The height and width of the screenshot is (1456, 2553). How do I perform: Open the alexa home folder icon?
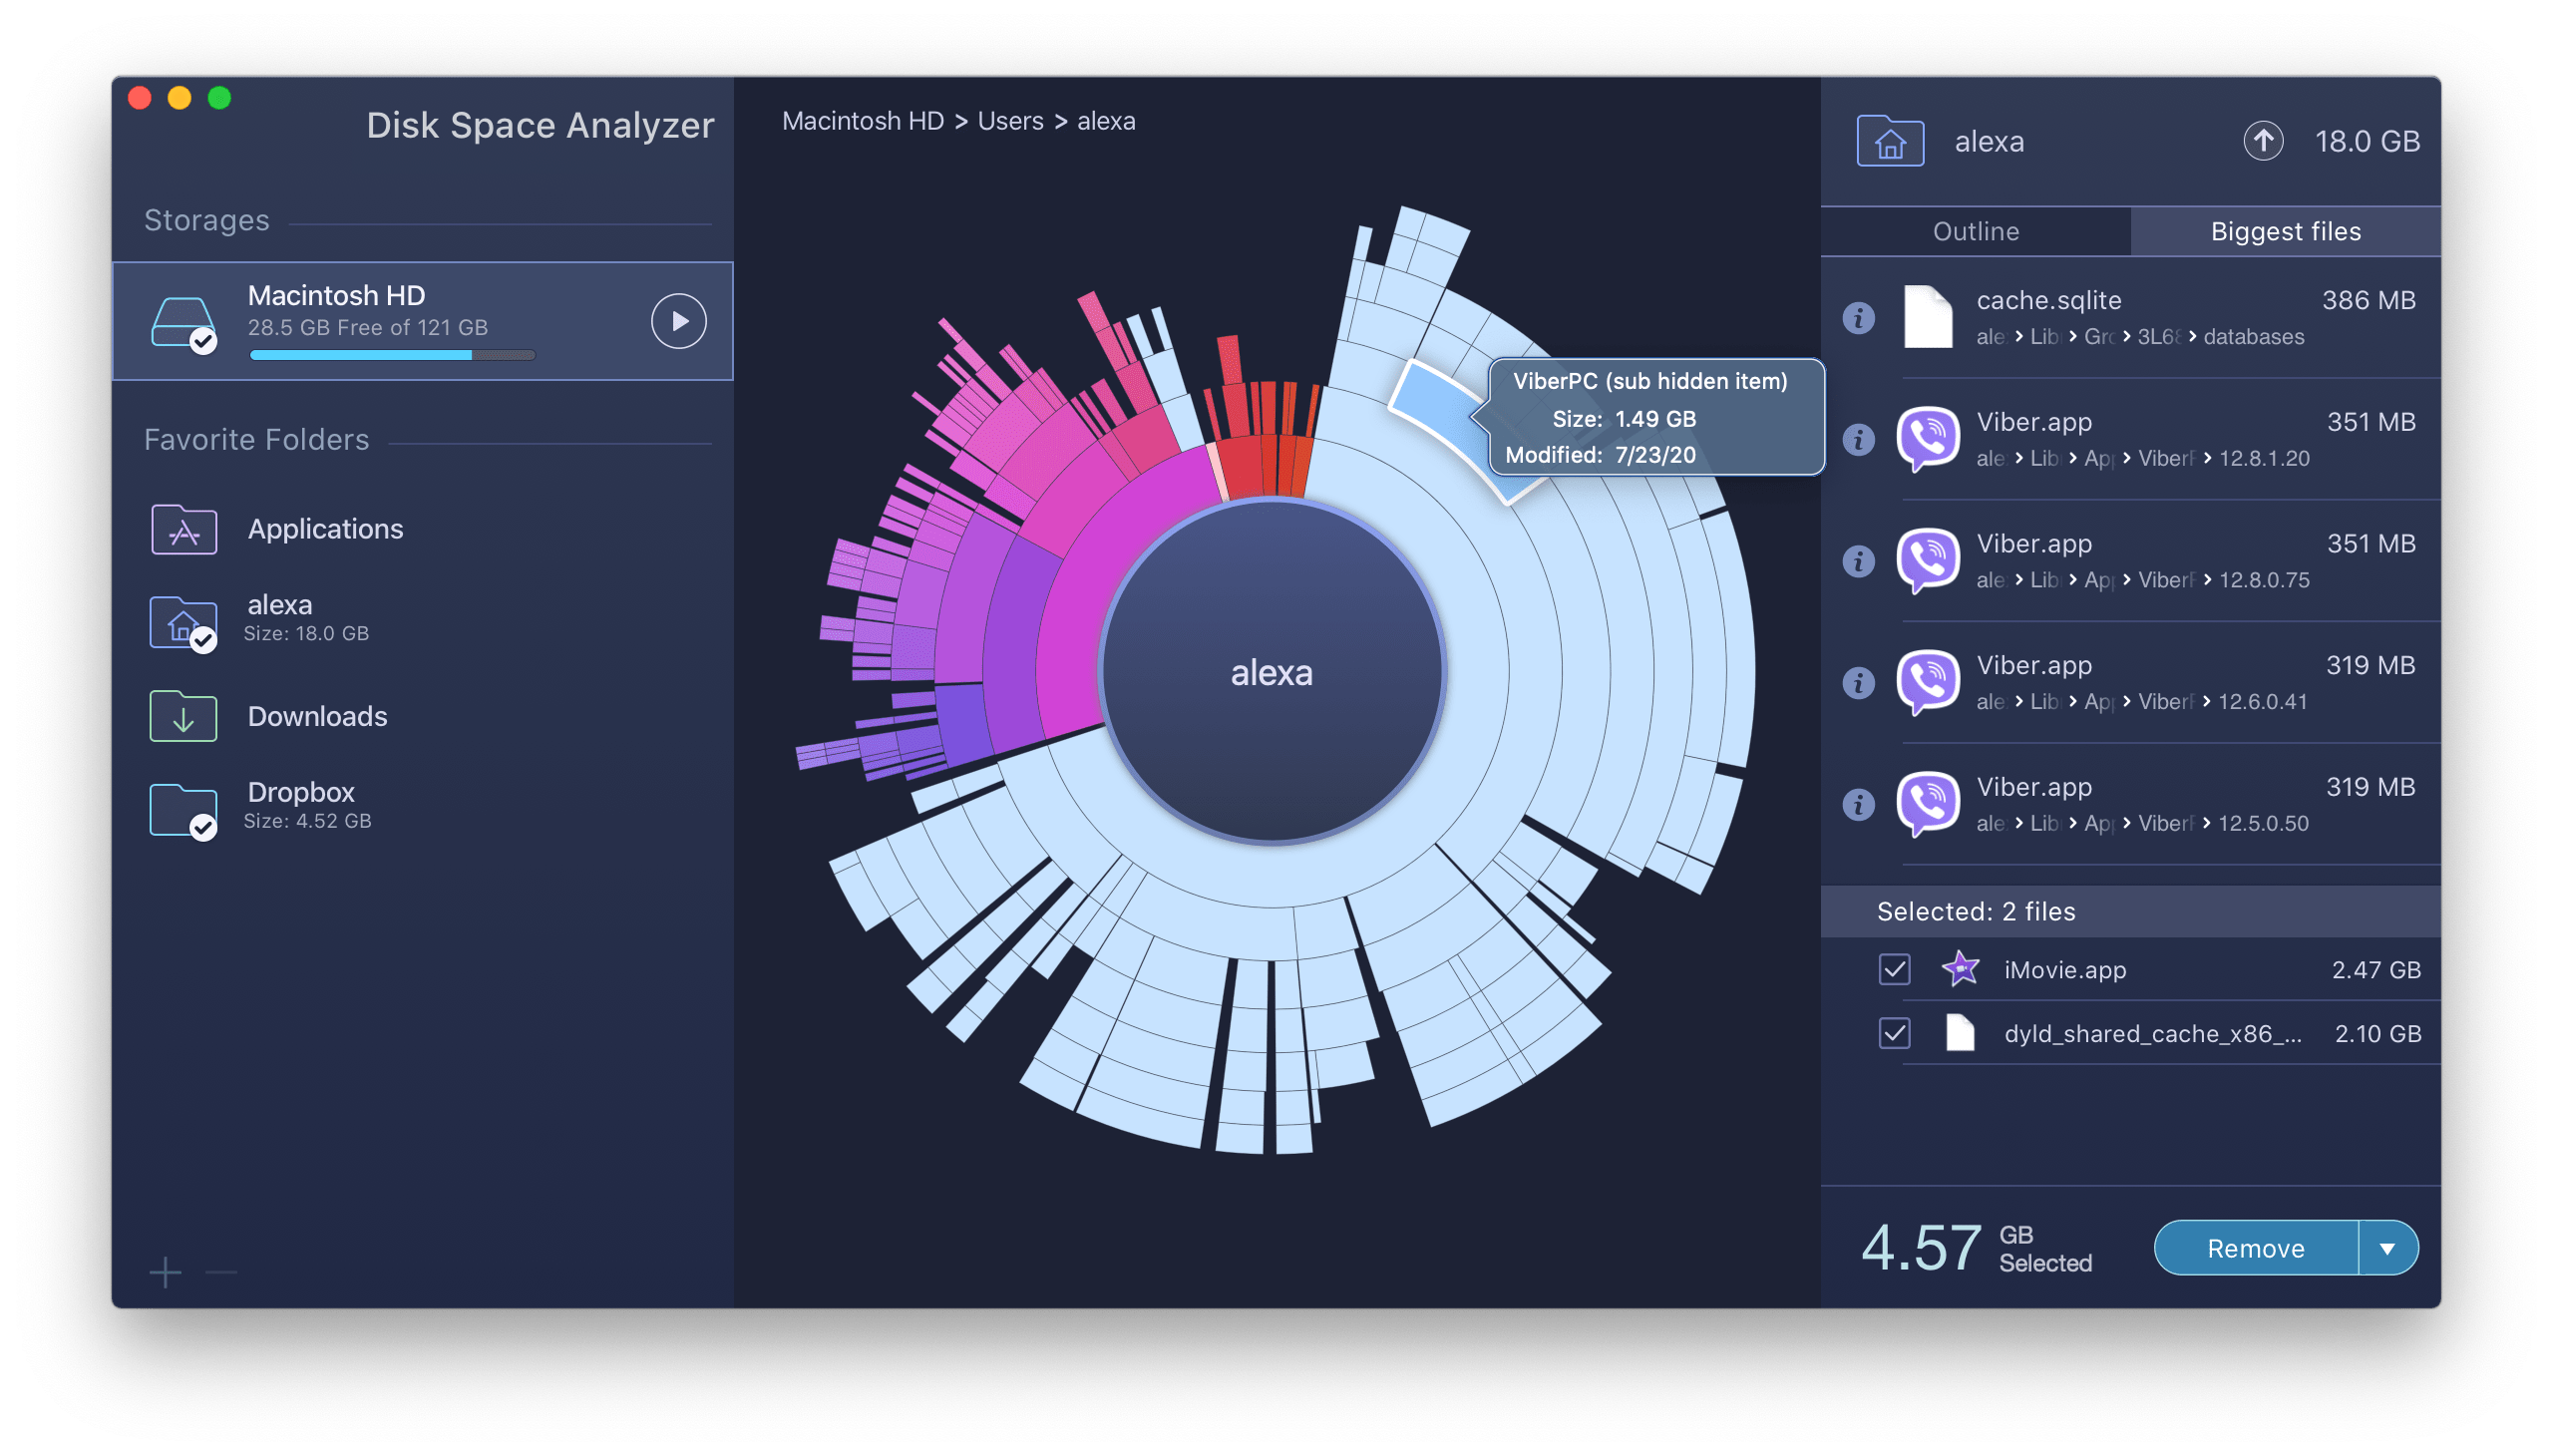pyautogui.click(x=1892, y=141)
